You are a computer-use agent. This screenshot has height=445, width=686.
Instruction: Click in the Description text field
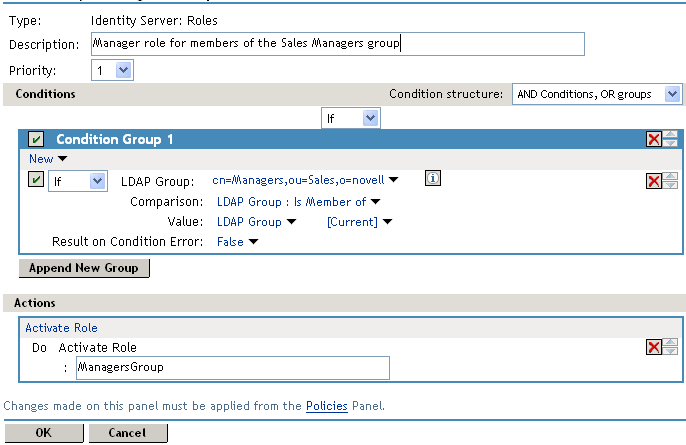[x=336, y=44]
